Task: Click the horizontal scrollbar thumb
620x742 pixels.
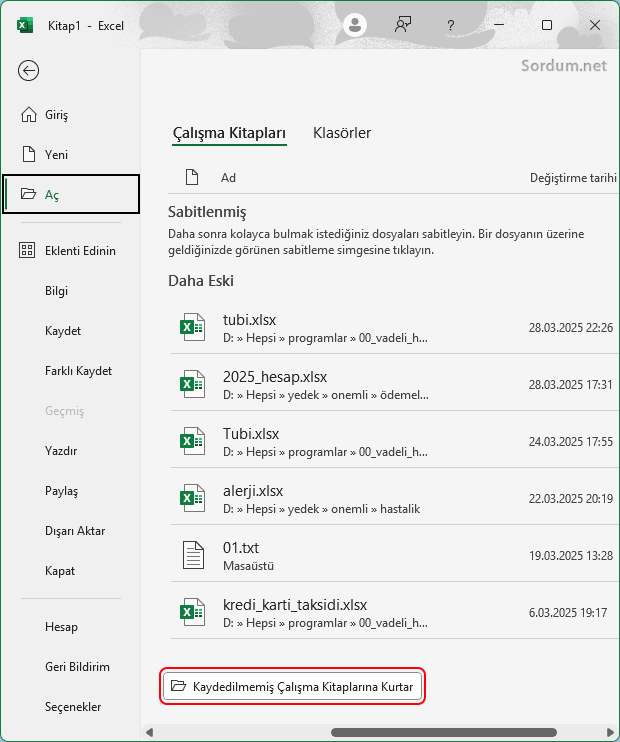Action: point(443,732)
